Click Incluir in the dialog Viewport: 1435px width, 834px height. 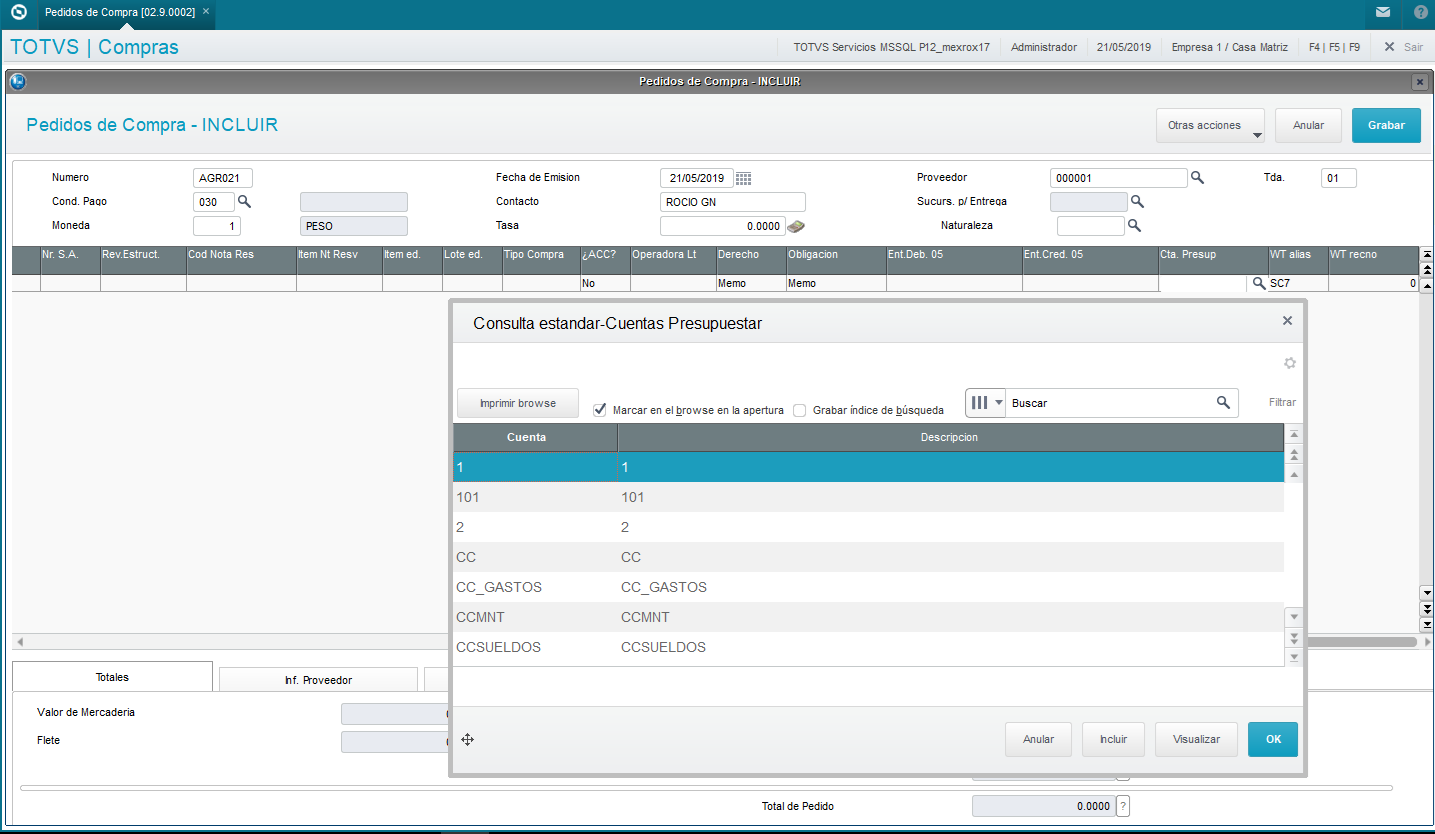[x=1113, y=740]
